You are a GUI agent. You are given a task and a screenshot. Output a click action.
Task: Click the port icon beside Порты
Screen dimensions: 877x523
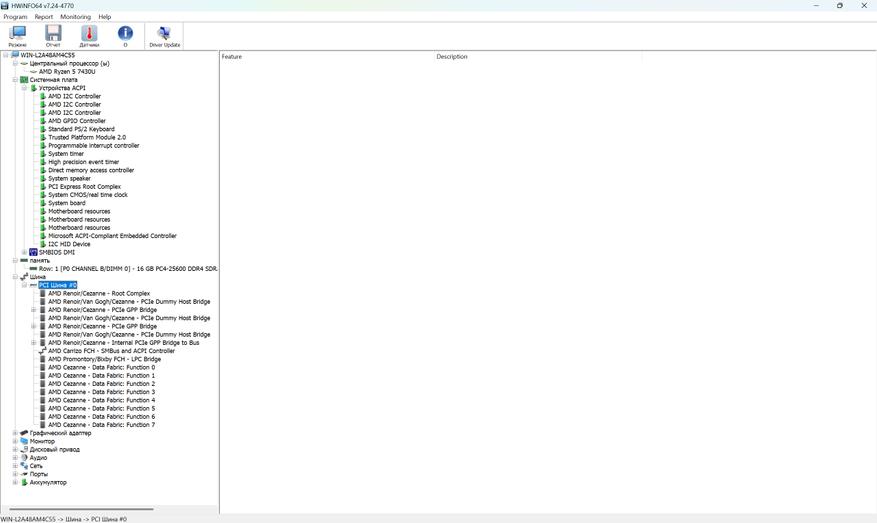pyautogui.click(x=24, y=474)
